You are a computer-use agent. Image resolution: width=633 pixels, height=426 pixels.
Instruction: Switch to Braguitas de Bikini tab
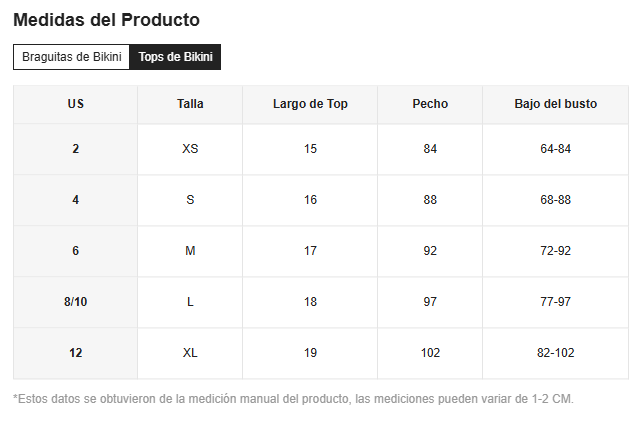71,57
